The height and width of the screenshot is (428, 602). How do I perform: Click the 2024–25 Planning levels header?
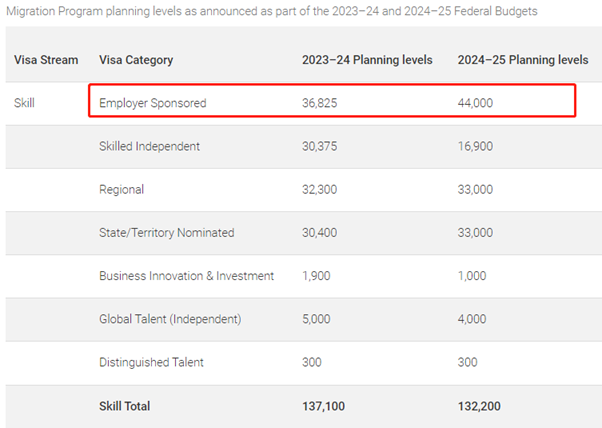pyautogui.click(x=522, y=60)
